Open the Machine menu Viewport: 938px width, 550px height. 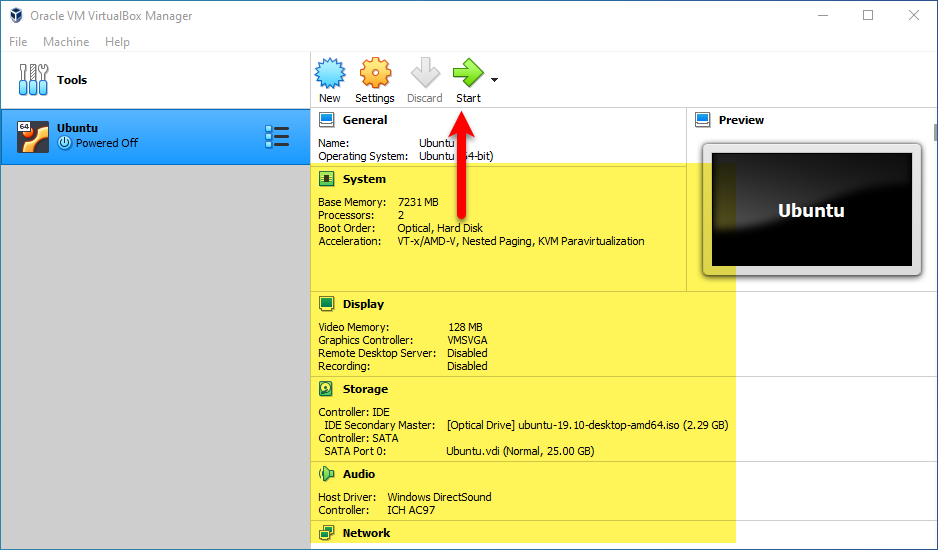tap(66, 42)
